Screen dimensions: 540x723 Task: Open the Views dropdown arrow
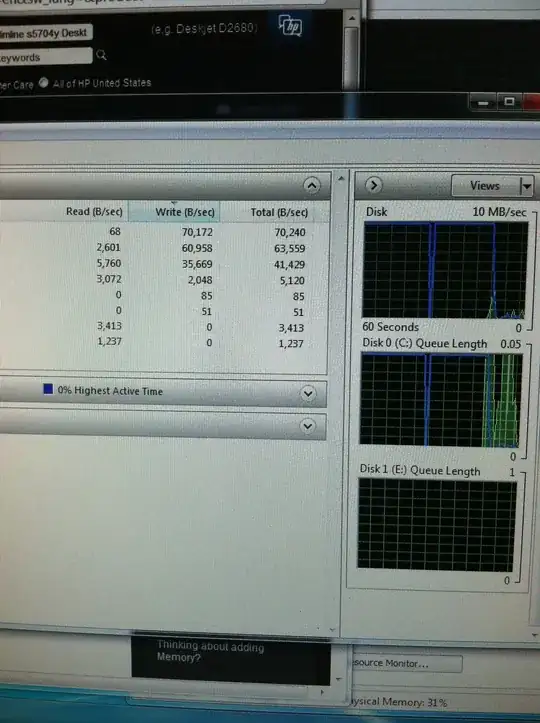[527, 187]
